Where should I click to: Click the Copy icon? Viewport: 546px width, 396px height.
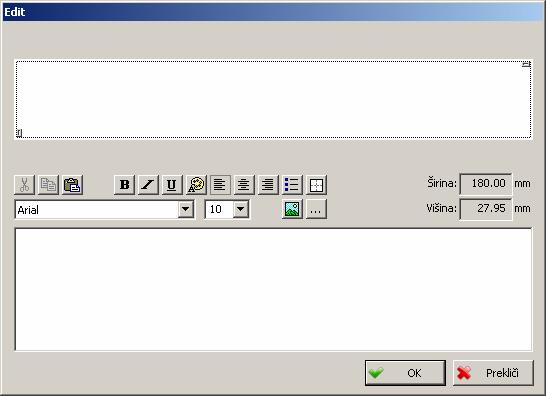[x=48, y=185]
